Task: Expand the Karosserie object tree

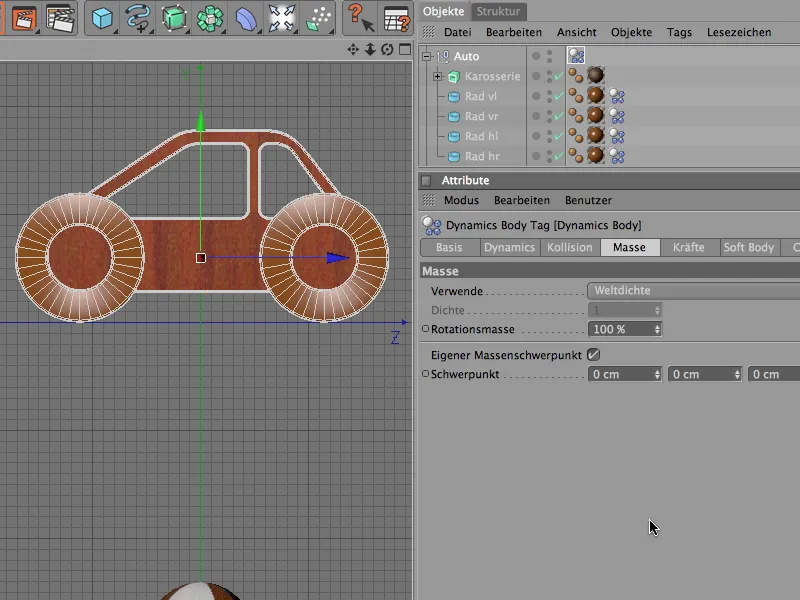Action: pos(437,77)
